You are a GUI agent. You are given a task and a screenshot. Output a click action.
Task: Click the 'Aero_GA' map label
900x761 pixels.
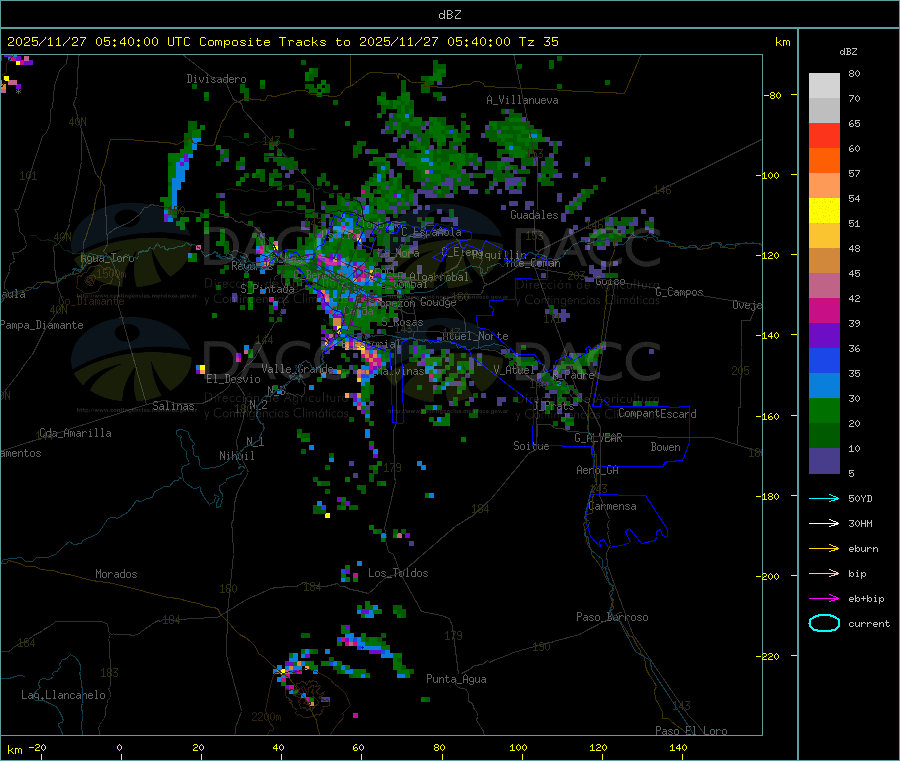[x=597, y=470]
